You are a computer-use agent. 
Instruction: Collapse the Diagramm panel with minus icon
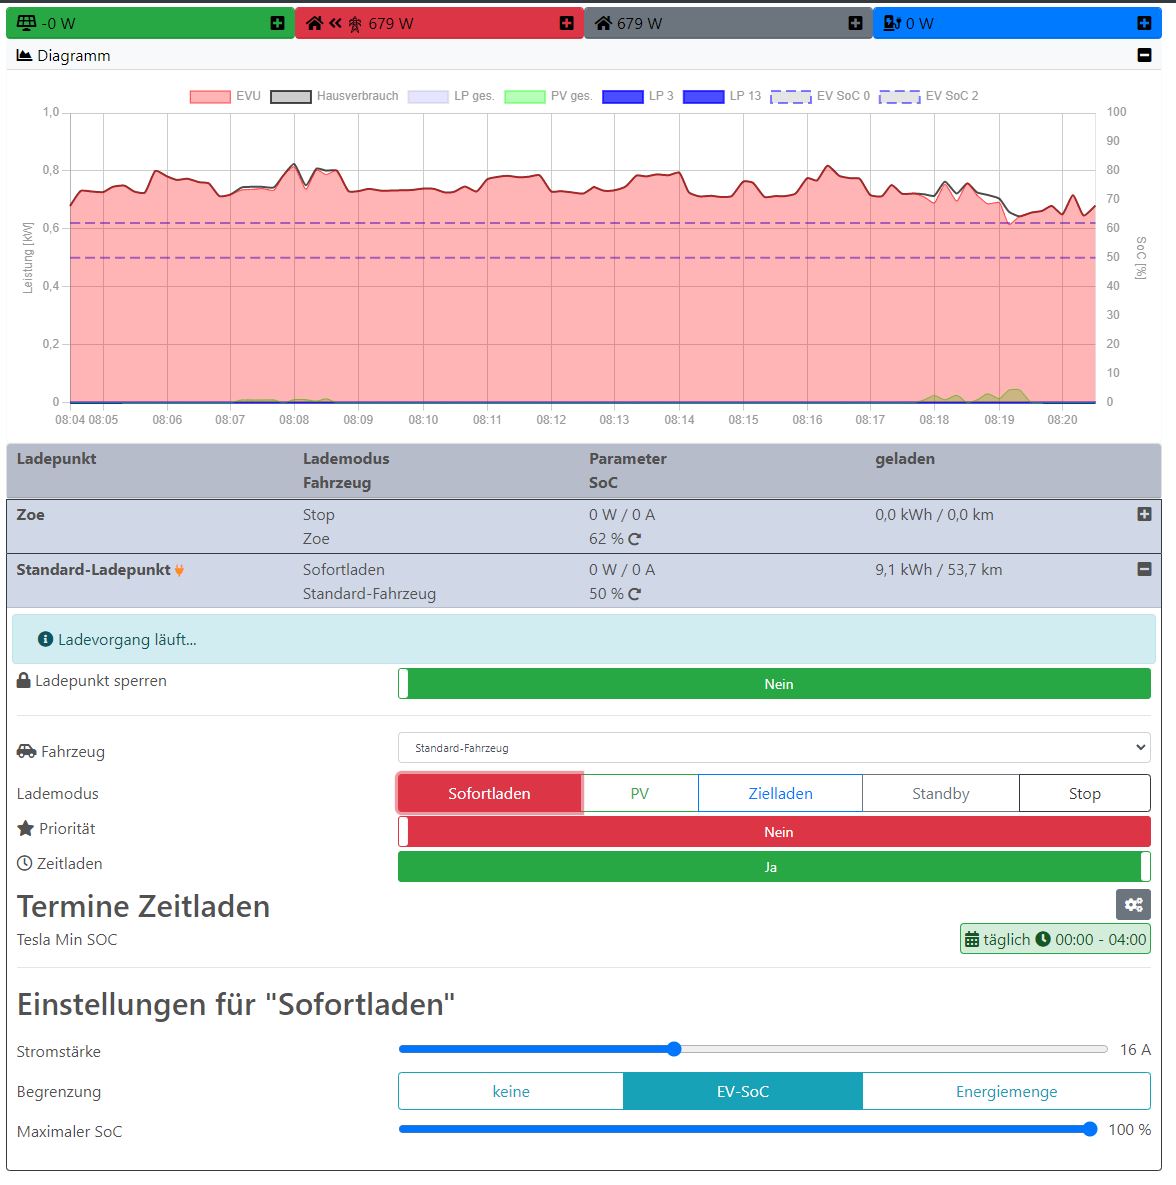click(1144, 55)
